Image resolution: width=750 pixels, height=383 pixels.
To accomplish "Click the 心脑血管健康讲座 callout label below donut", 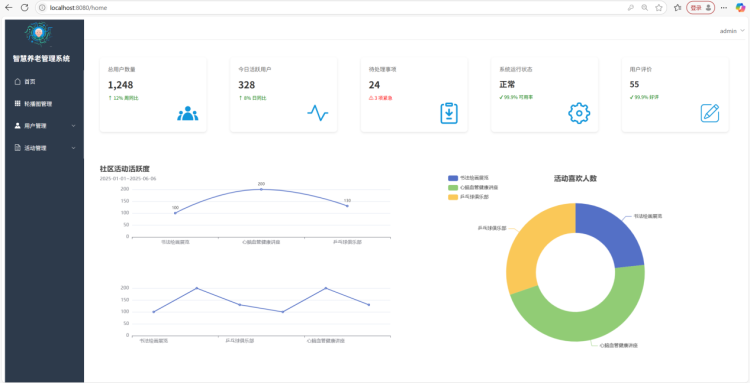I will (x=619, y=345).
